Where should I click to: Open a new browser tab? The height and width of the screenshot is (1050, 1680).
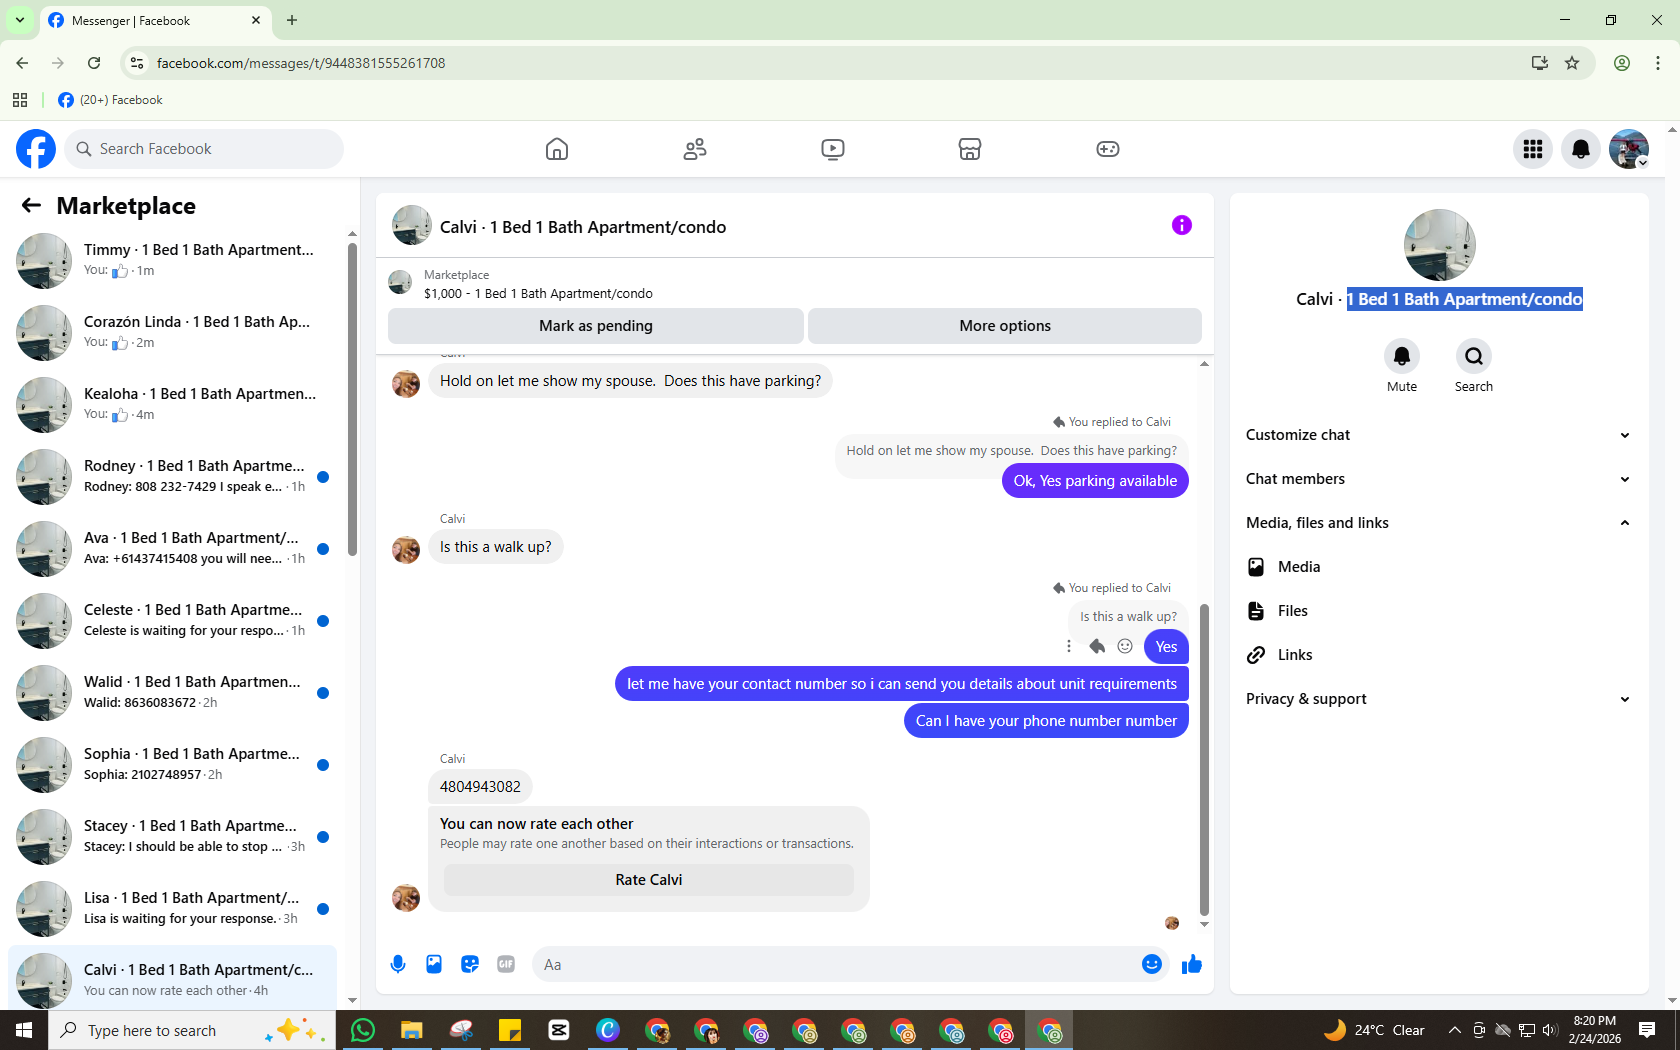[x=292, y=20]
